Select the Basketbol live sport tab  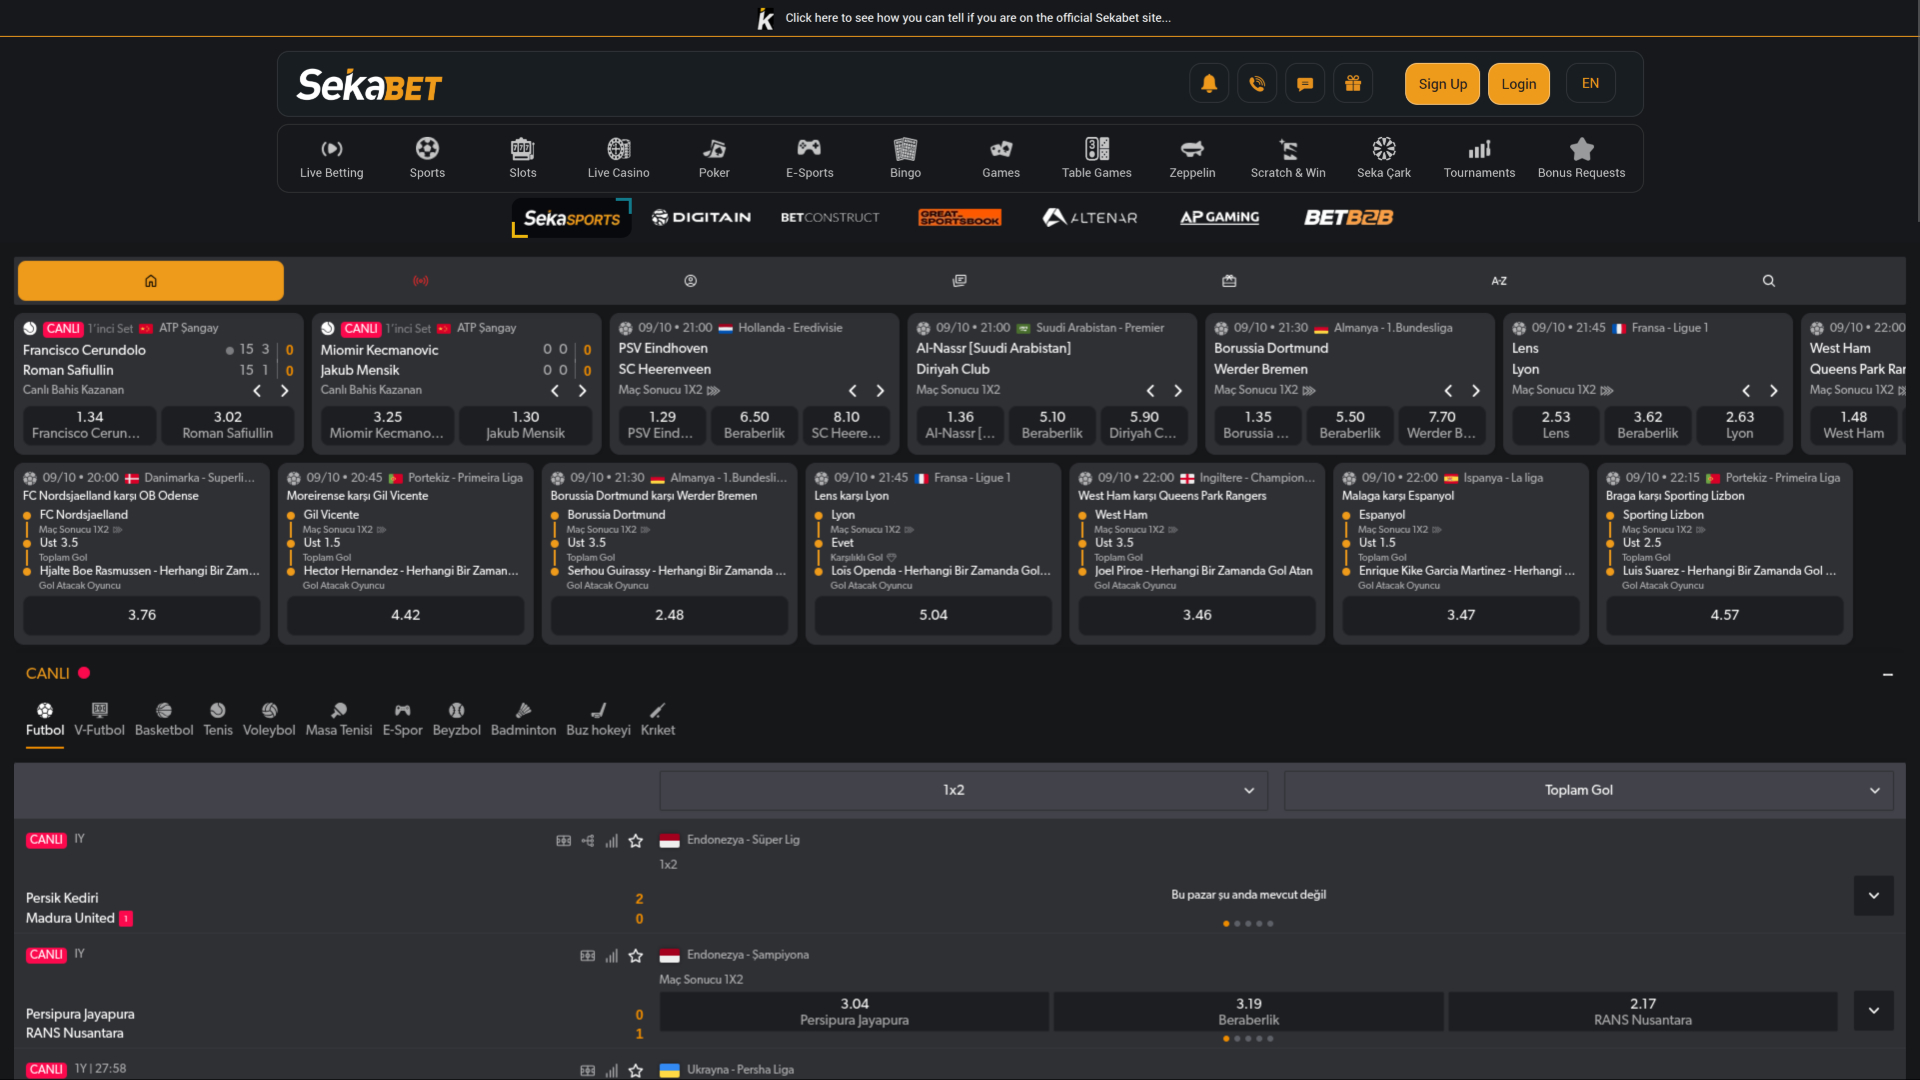point(164,720)
